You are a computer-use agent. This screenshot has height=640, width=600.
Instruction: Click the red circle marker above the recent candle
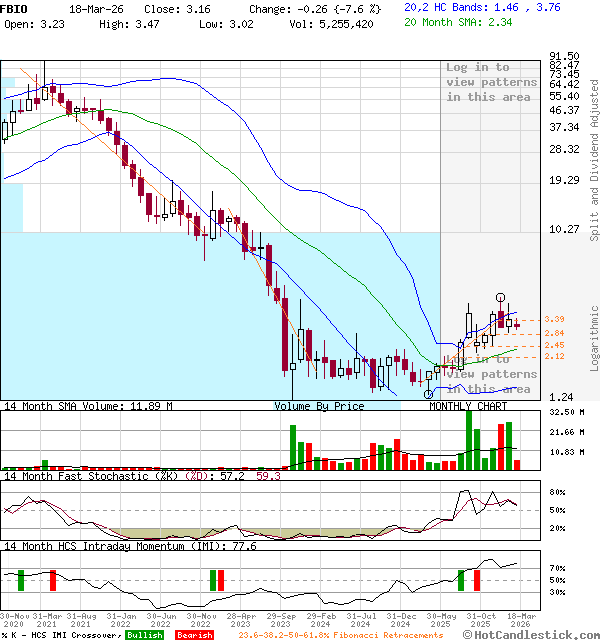click(500, 298)
